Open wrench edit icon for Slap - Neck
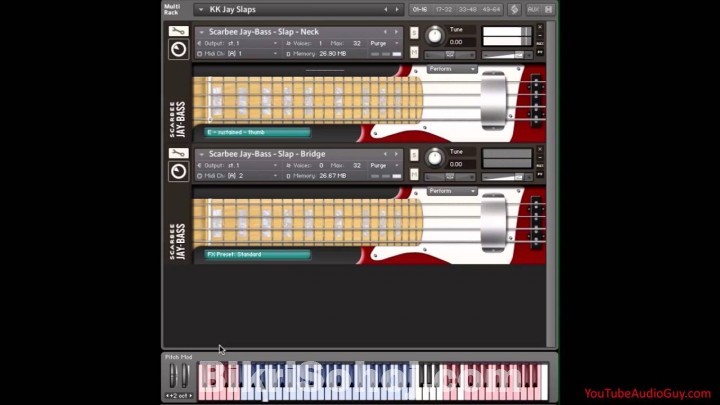The width and height of the screenshot is (720, 405). pyautogui.click(x=178, y=31)
